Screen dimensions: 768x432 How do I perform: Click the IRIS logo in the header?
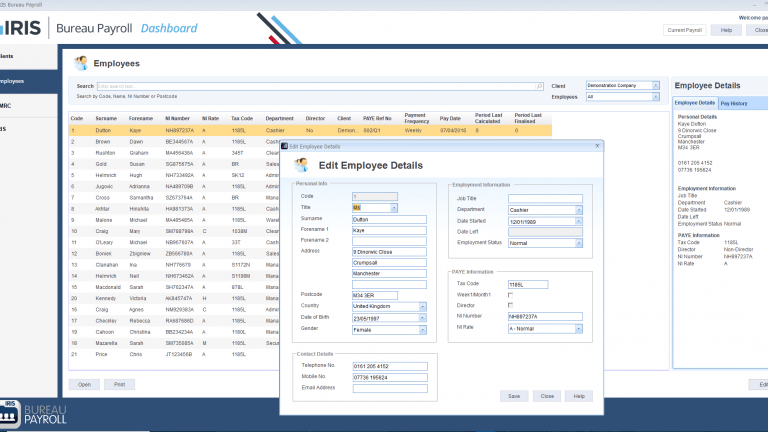21,28
